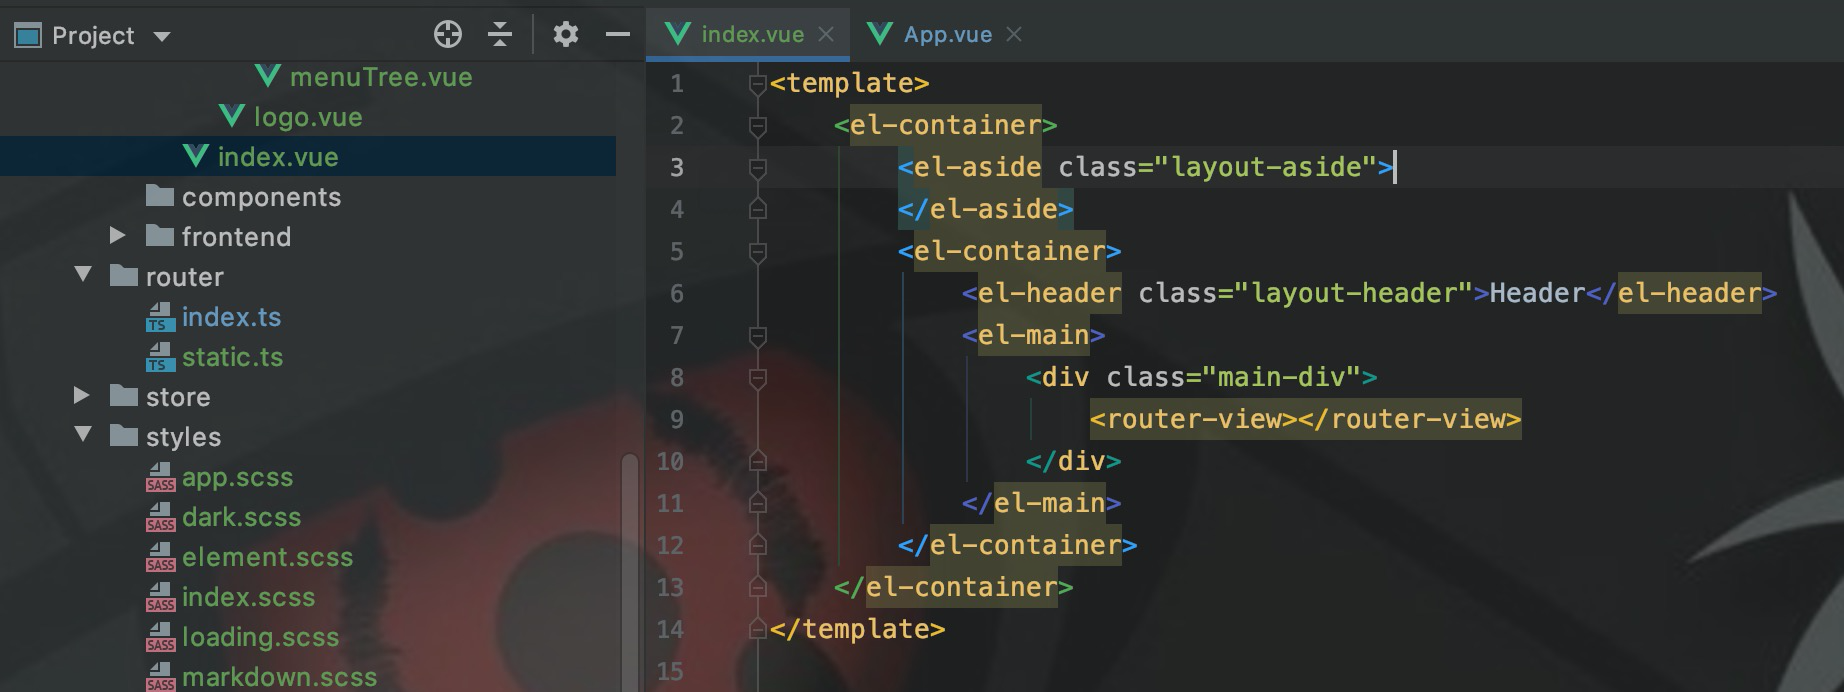The width and height of the screenshot is (1844, 692).
Task: Click the Collapse All icon
Action: click(x=500, y=35)
